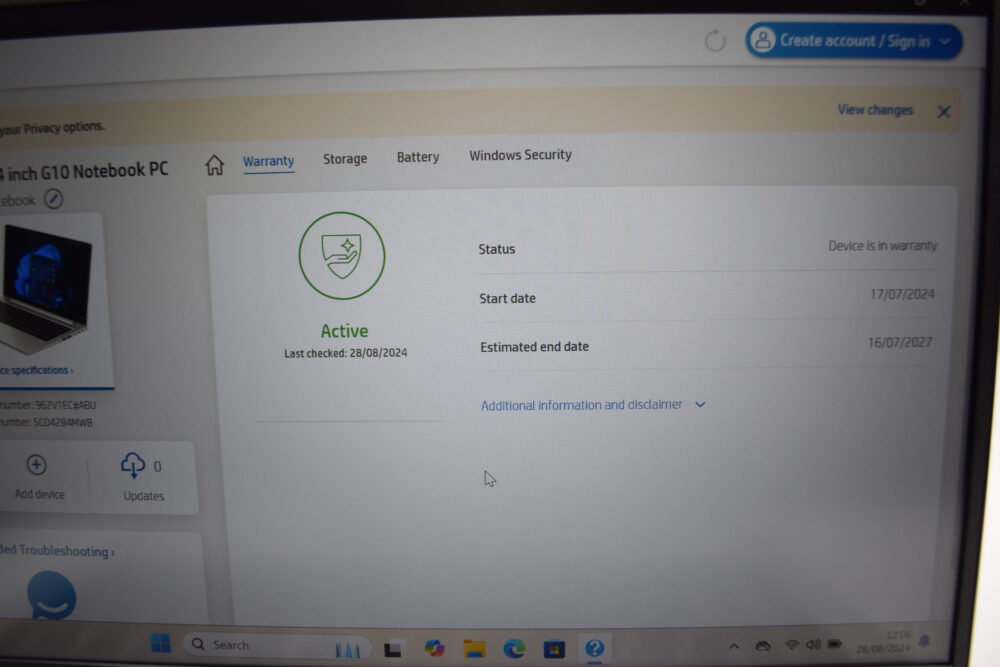Screen dimensions: 1000x667
Task: Open the device specifications link
Action: (37, 370)
